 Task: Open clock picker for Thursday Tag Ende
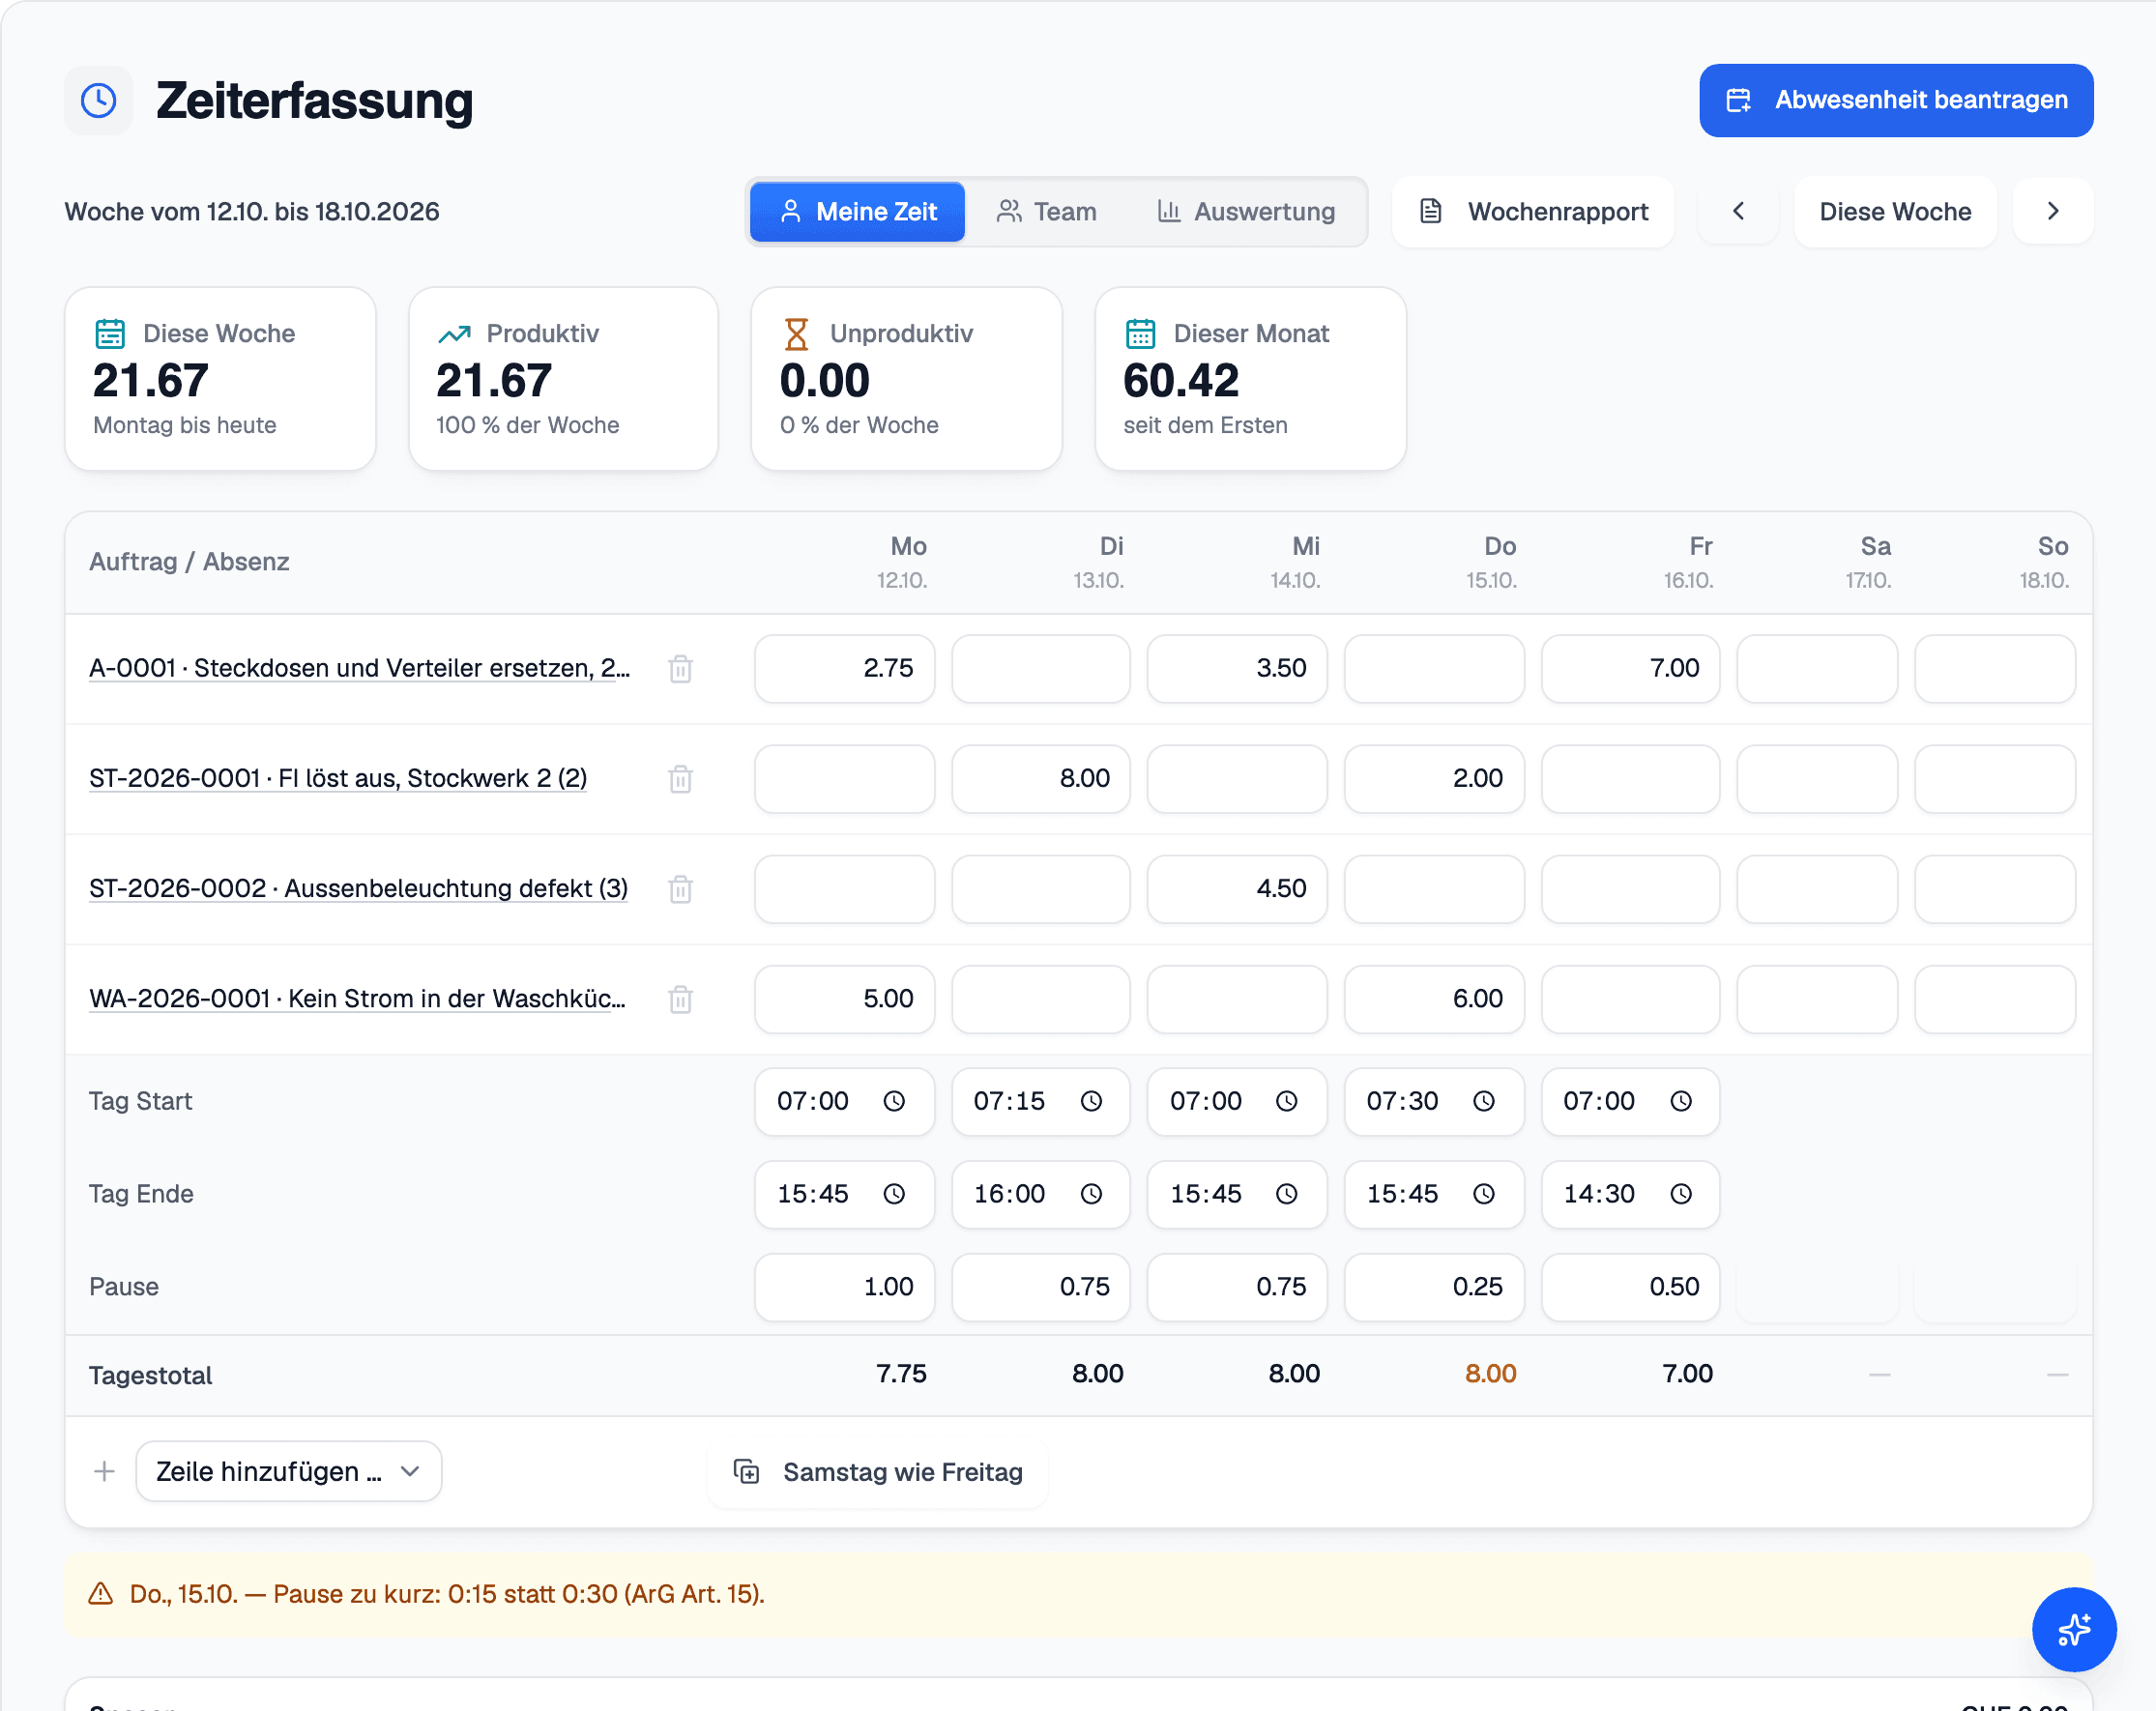pyautogui.click(x=1484, y=1194)
